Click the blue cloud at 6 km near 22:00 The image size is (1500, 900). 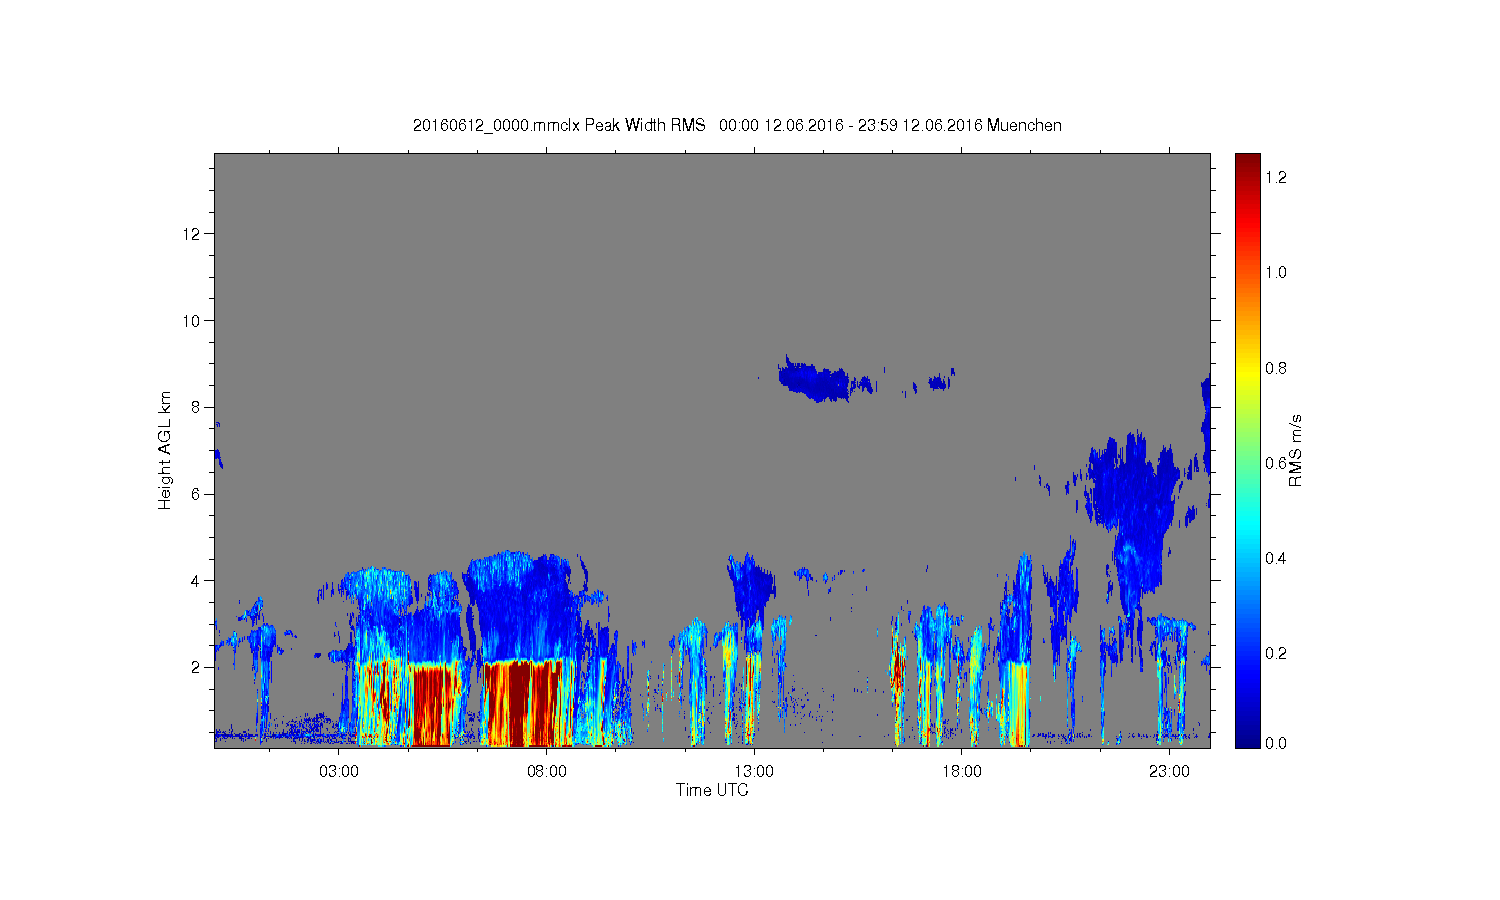click(1135, 490)
